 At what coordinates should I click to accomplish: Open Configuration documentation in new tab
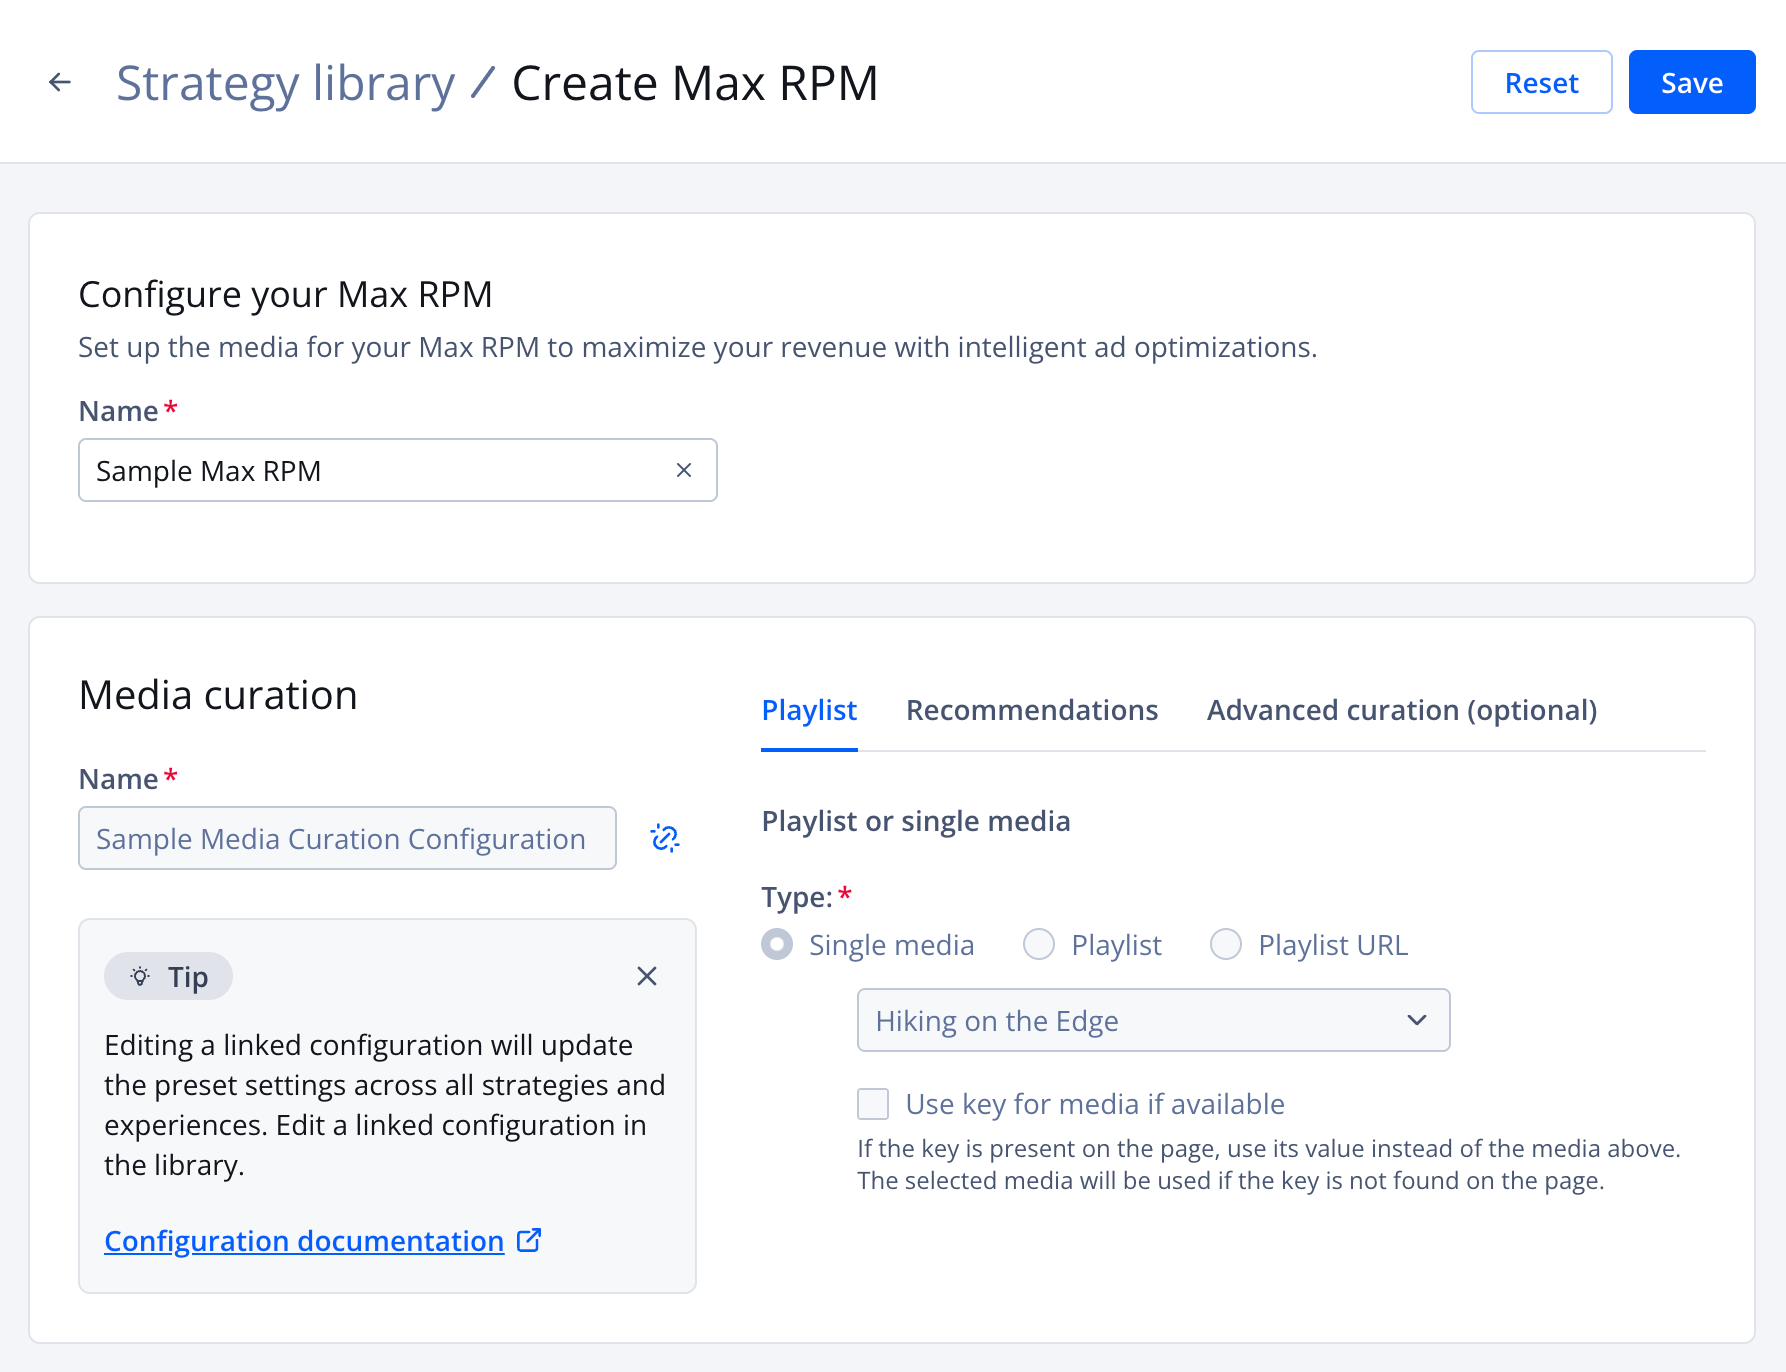[304, 1240]
